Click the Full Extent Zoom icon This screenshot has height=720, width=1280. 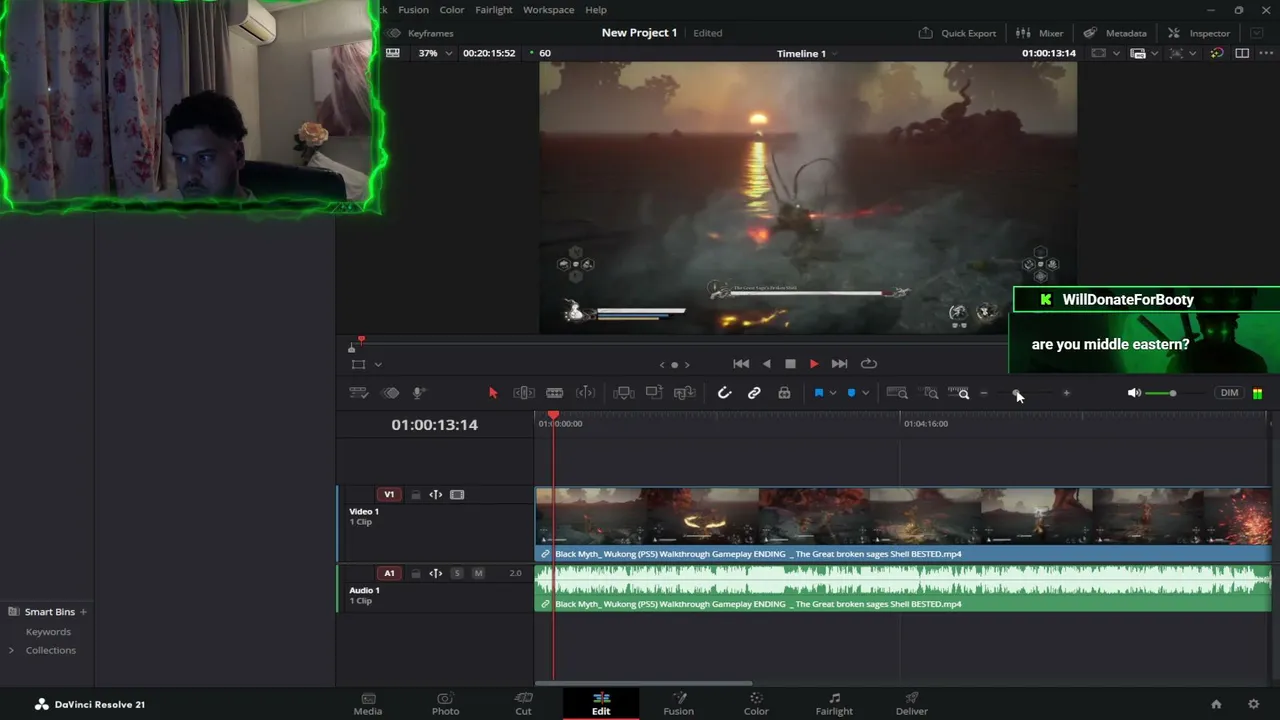(x=897, y=393)
